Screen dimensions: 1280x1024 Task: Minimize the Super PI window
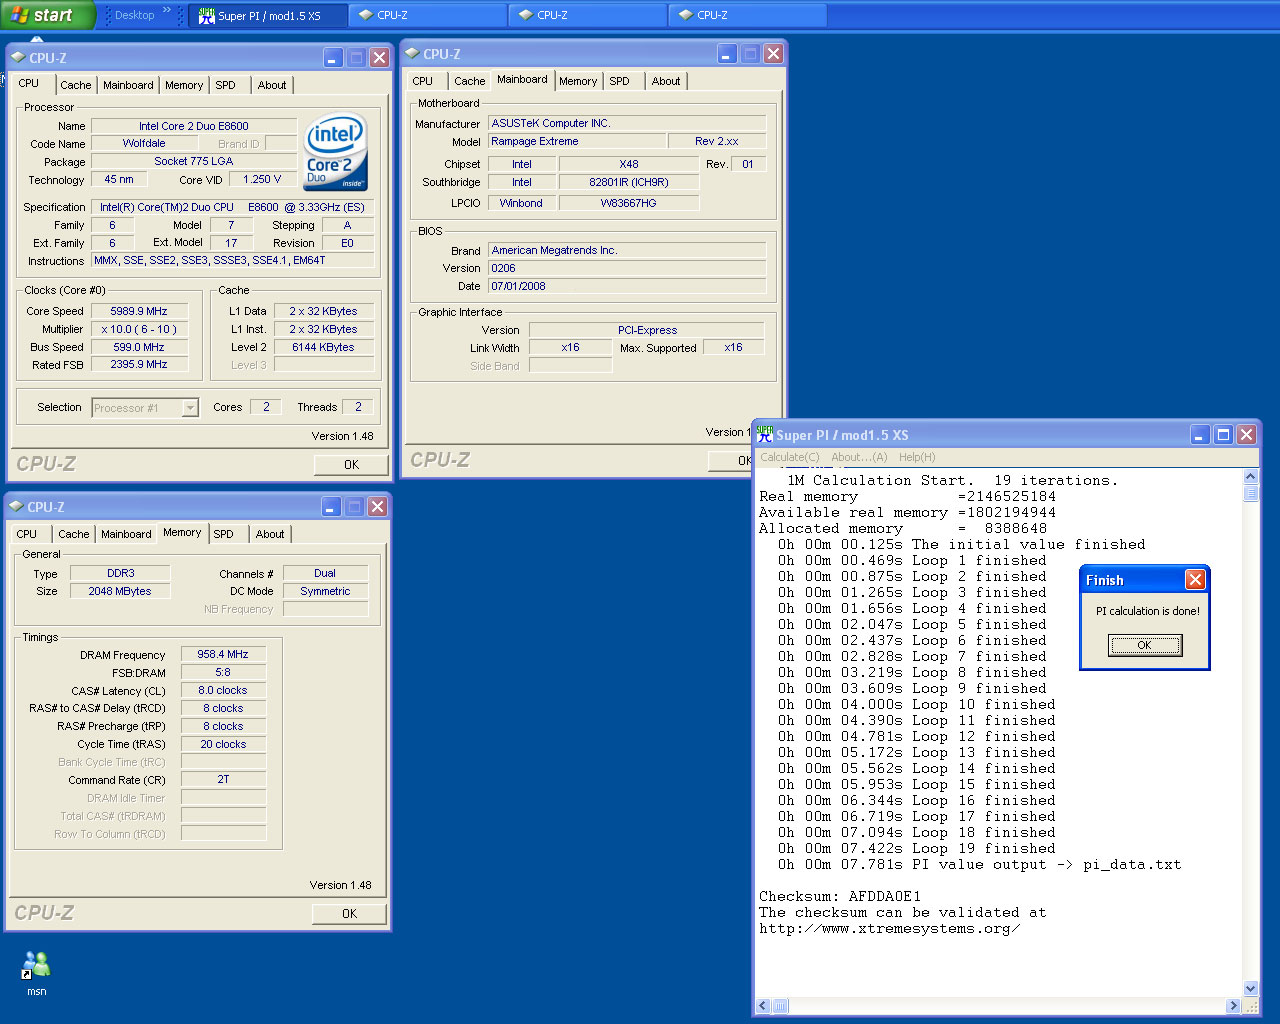pyautogui.click(x=1201, y=435)
